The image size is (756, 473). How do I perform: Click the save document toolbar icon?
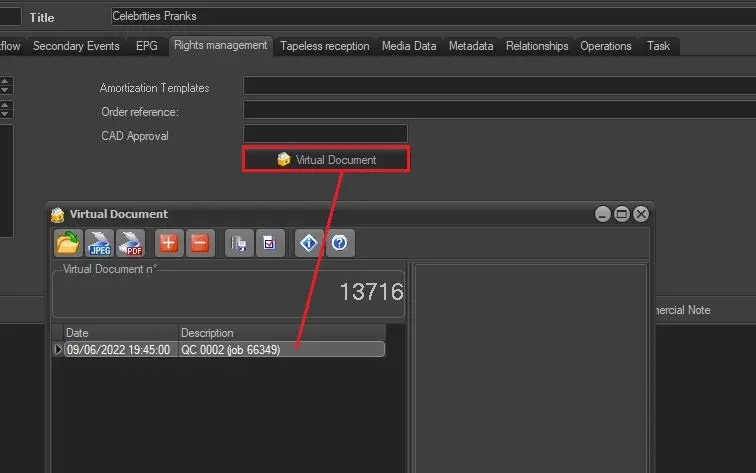[x=240, y=243]
